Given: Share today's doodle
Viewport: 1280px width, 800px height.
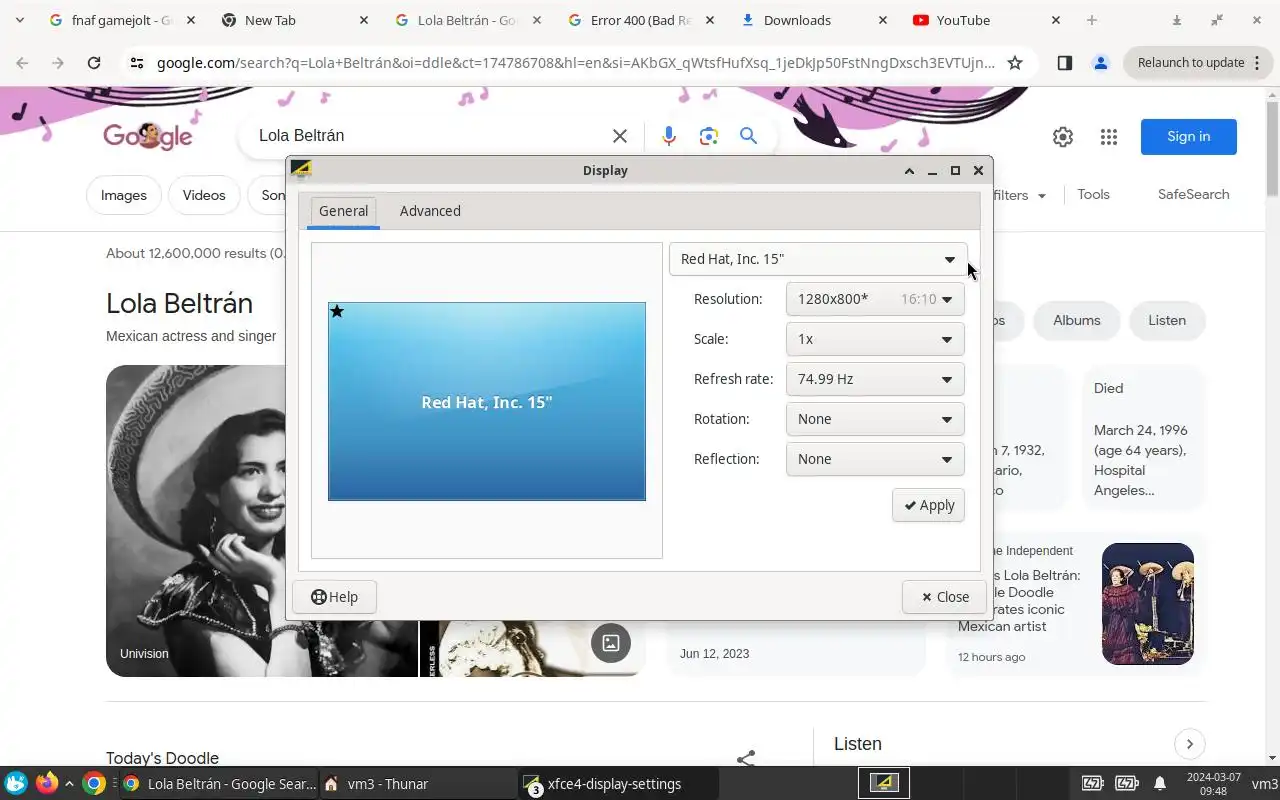Looking at the screenshot, I should [x=746, y=758].
